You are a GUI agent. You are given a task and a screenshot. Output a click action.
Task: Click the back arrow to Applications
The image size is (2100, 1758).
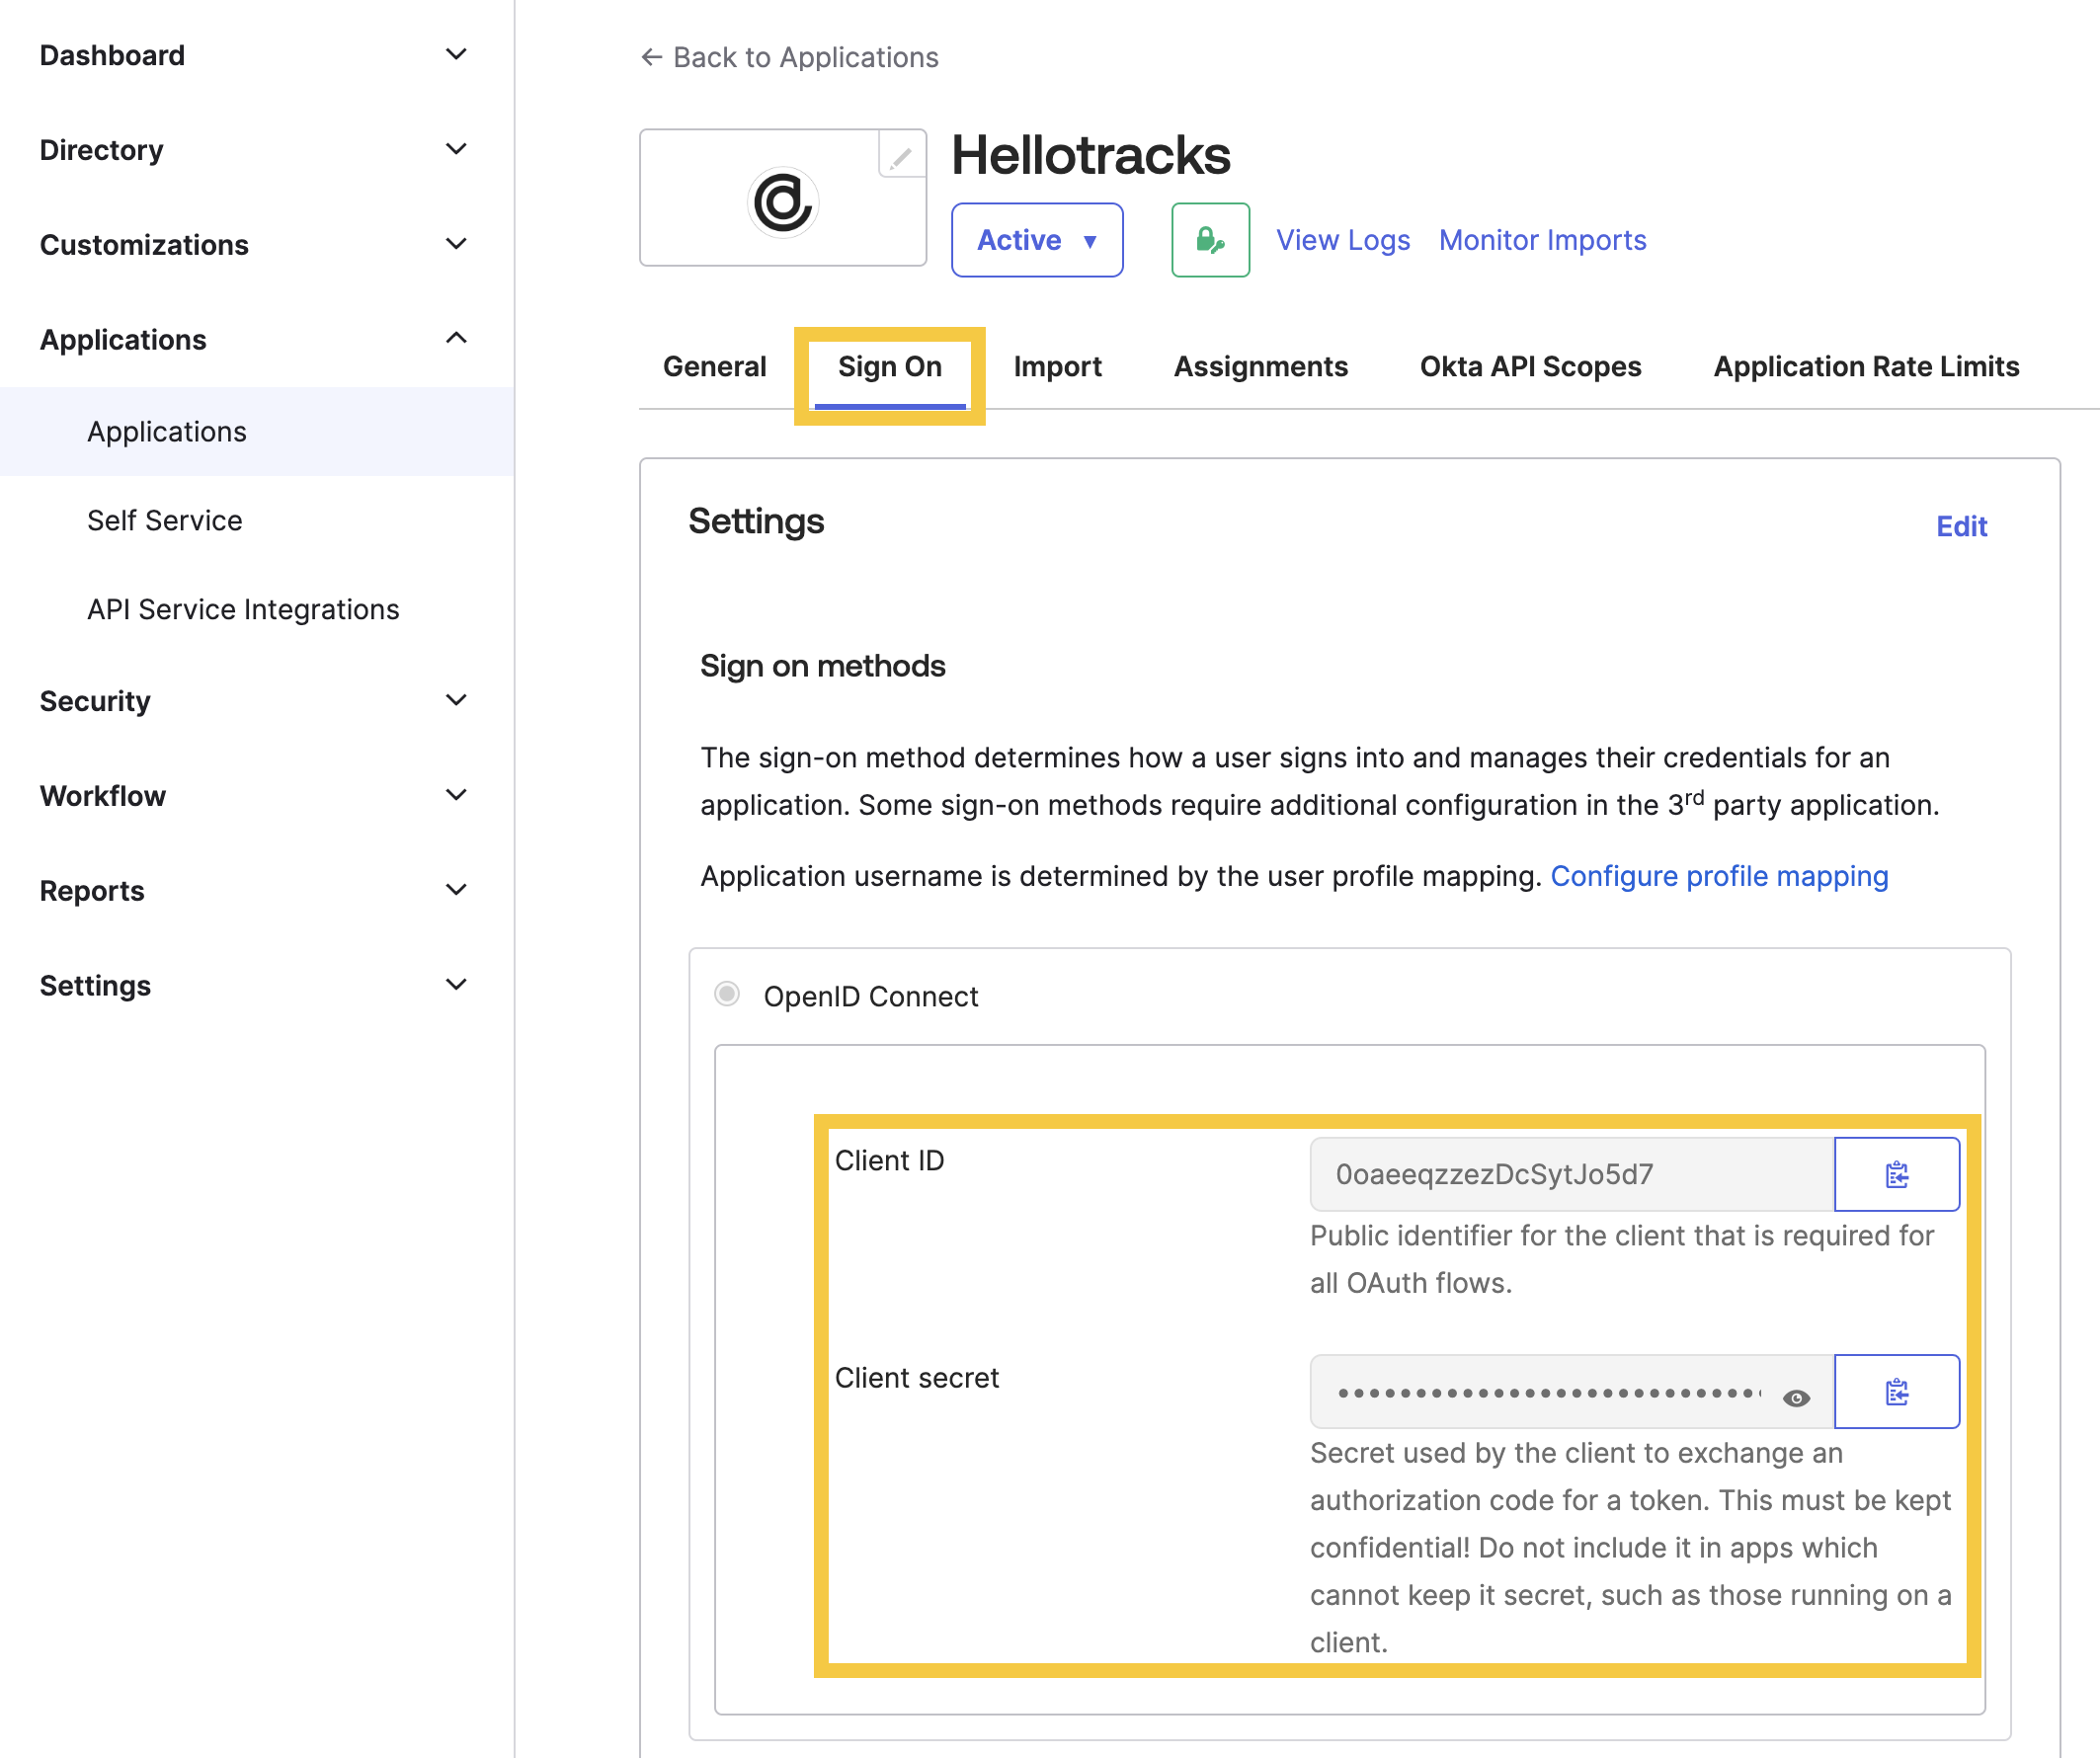651,57
